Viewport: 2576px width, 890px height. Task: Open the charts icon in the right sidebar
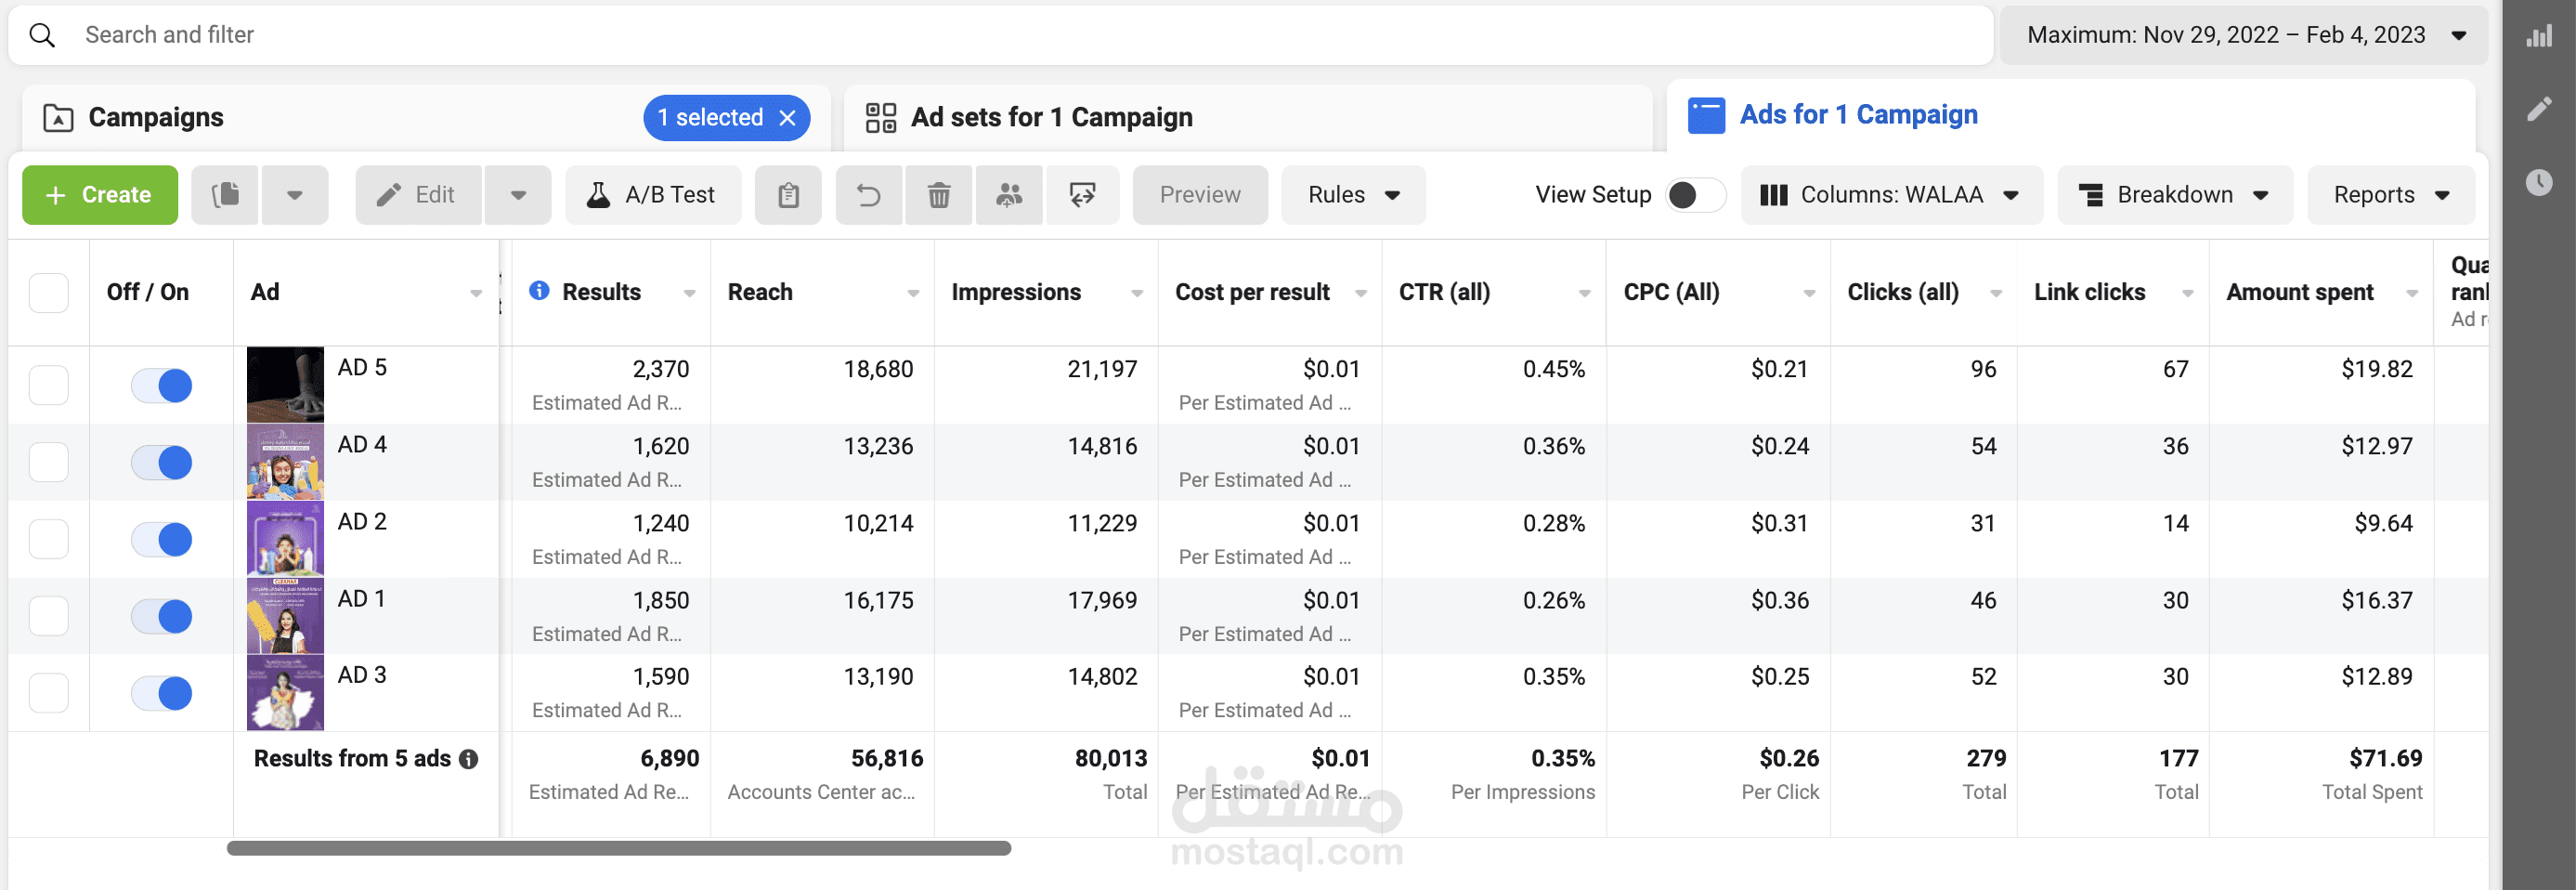click(x=2538, y=37)
